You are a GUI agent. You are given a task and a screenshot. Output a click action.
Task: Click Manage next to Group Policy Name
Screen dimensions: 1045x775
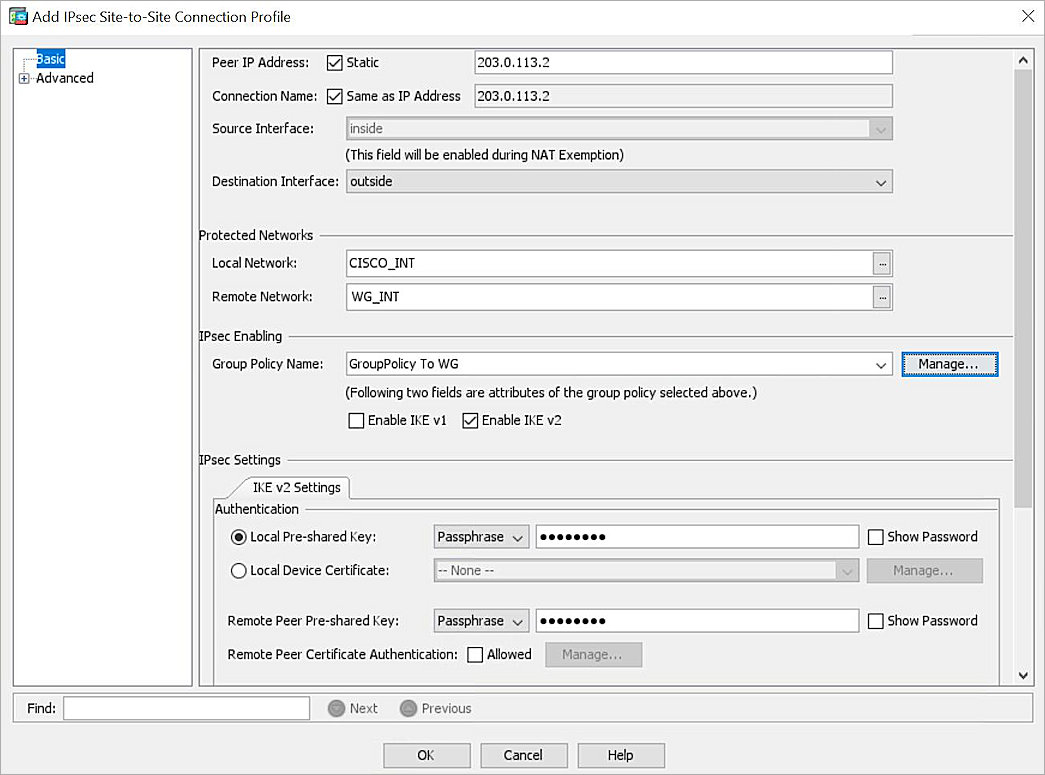click(x=948, y=364)
